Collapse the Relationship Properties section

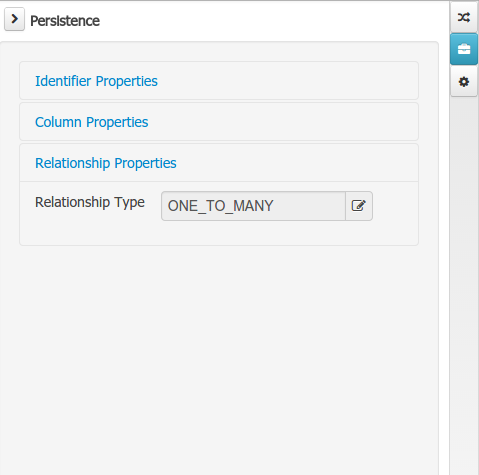219,163
